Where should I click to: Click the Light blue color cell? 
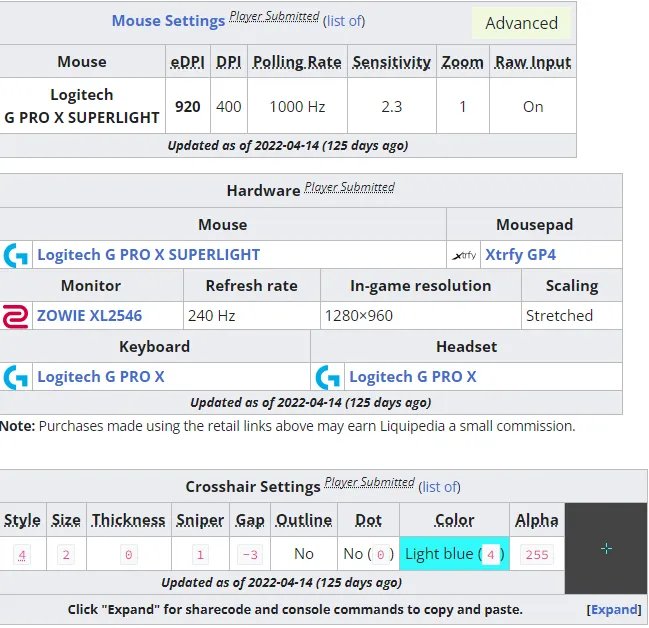[454, 554]
